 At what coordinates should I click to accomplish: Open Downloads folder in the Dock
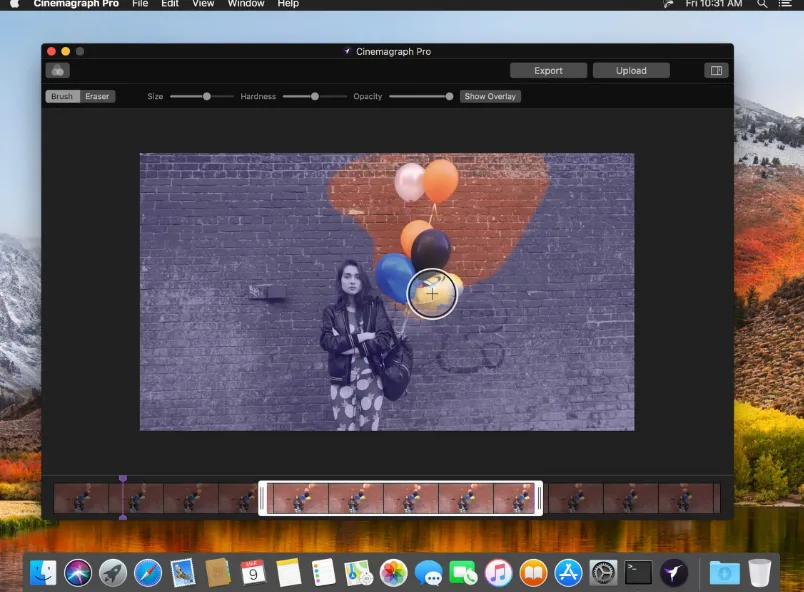[x=725, y=573]
